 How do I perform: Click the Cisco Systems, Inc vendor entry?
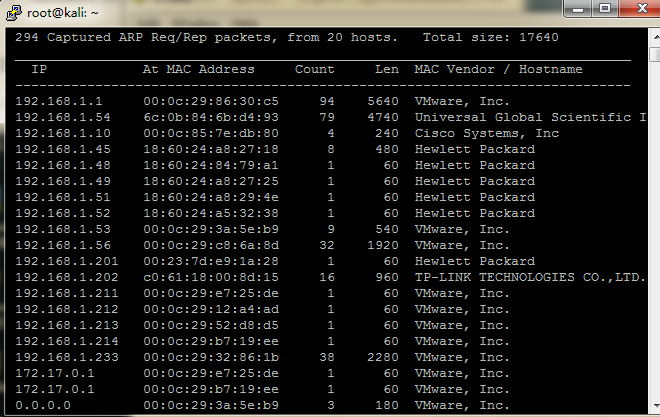point(486,133)
